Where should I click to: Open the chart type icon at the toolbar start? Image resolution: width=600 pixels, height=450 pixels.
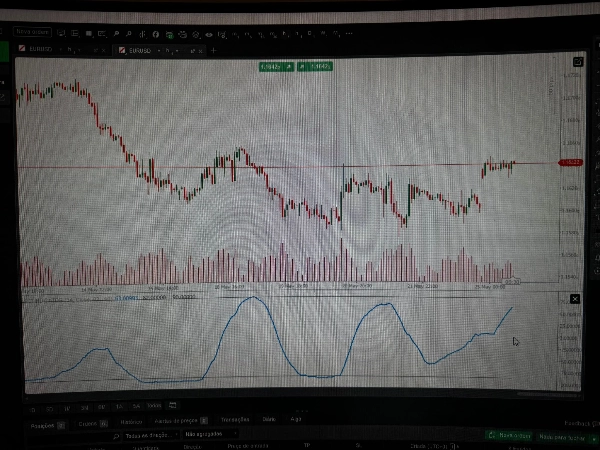[x=61, y=33]
